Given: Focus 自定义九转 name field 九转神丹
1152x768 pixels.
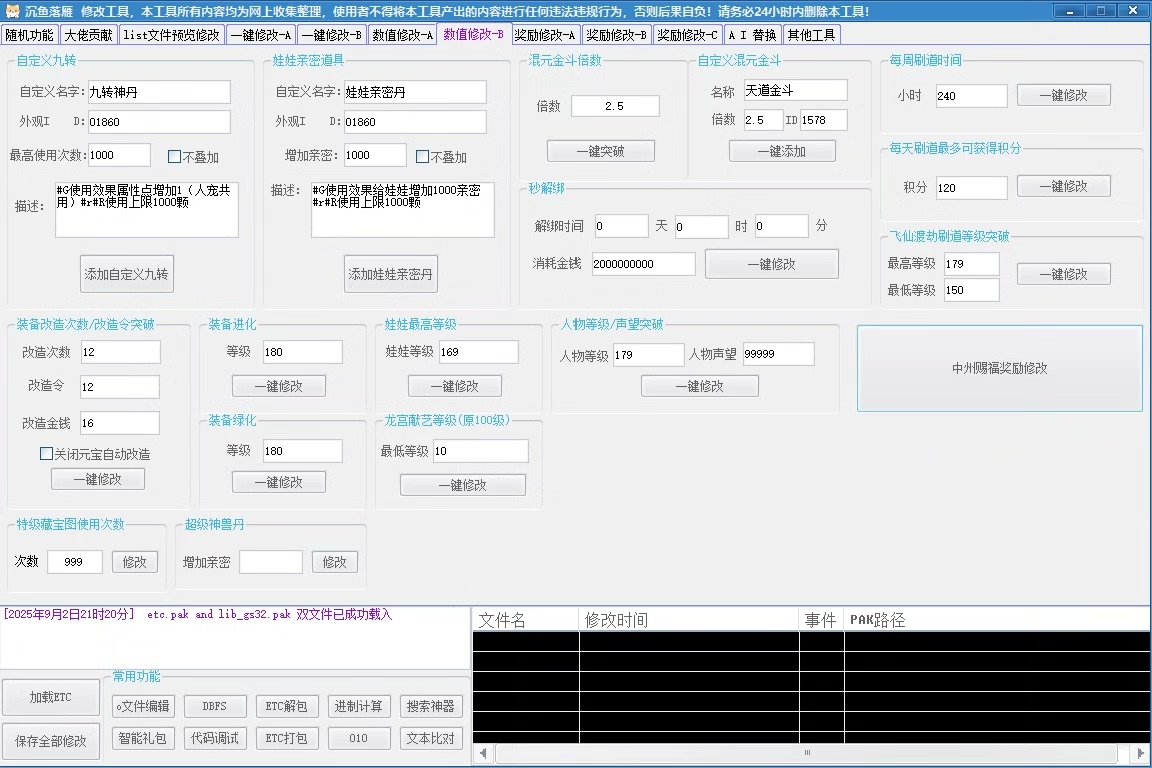Looking at the screenshot, I should click(159, 92).
